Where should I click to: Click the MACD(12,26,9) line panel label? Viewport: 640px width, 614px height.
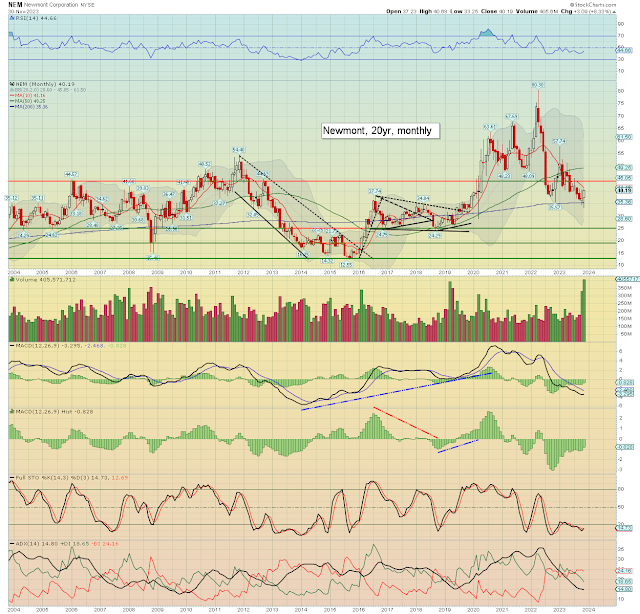[68, 346]
